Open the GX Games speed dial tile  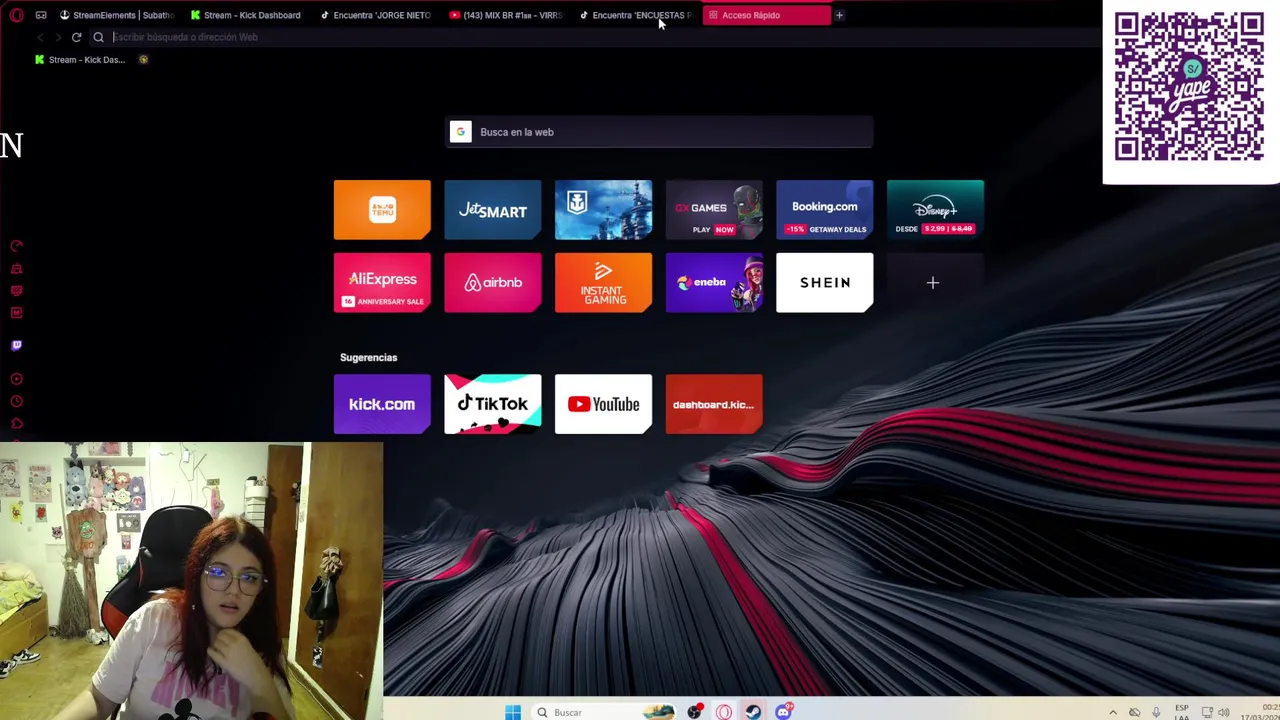coord(714,210)
